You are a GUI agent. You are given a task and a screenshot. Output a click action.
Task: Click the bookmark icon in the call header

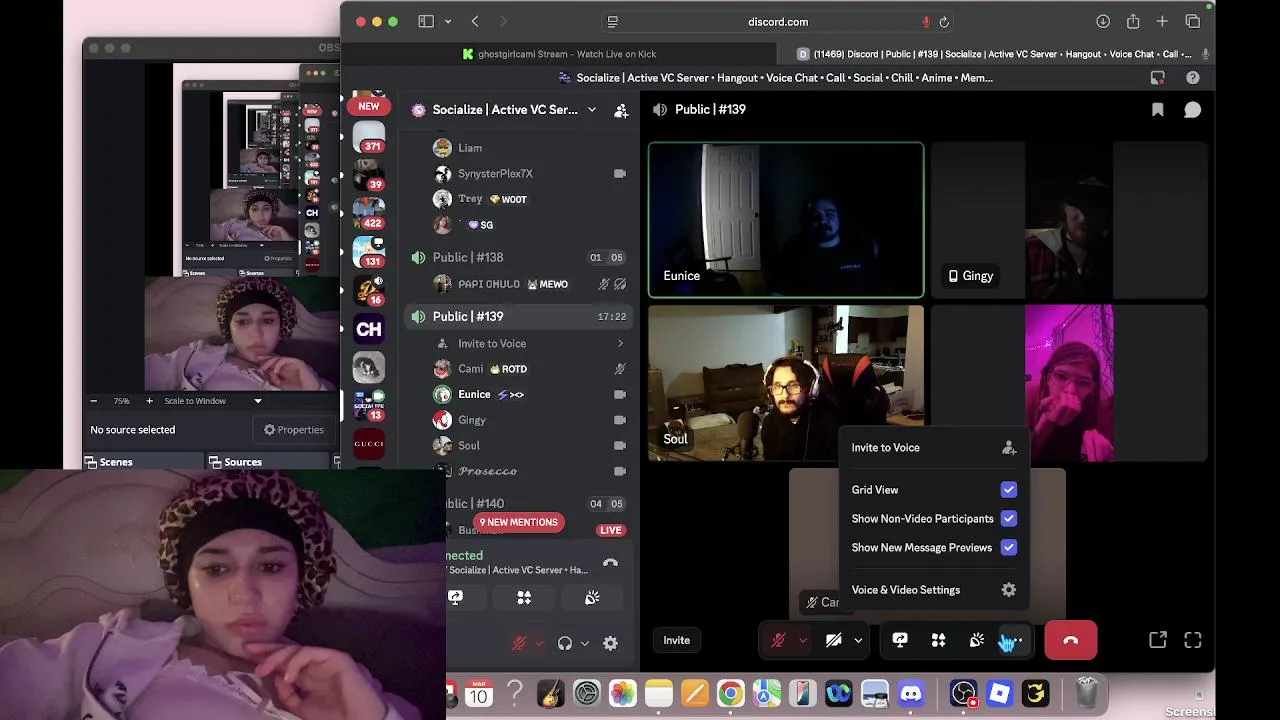click(1158, 110)
